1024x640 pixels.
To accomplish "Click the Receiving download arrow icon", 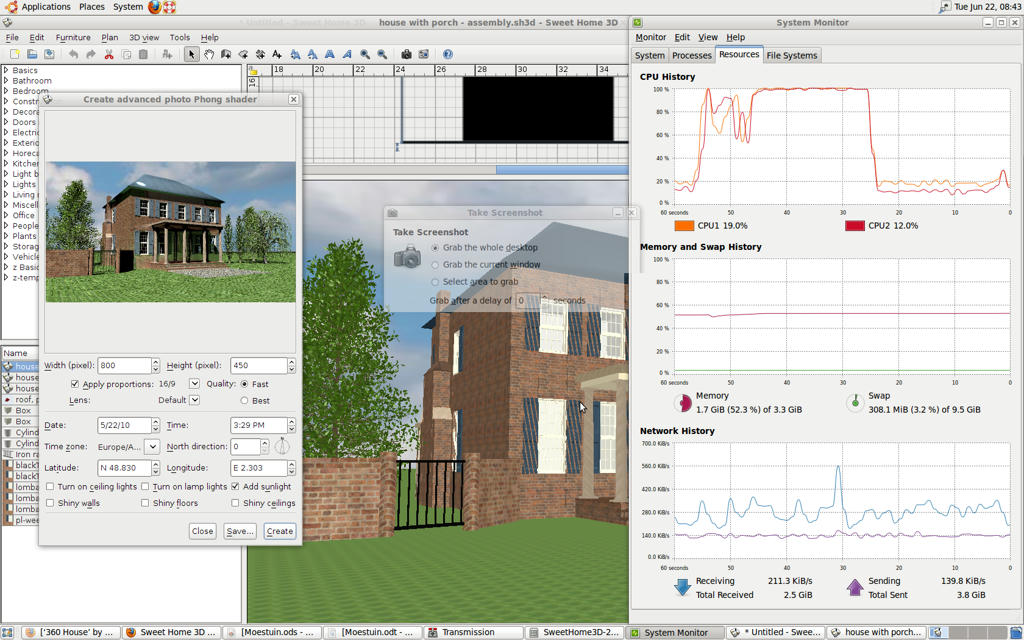I will (x=682, y=586).
